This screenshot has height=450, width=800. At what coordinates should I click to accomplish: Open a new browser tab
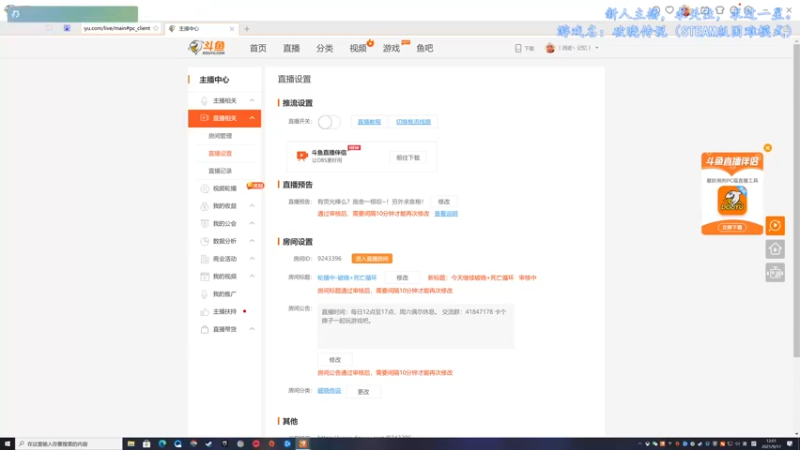(247, 29)
